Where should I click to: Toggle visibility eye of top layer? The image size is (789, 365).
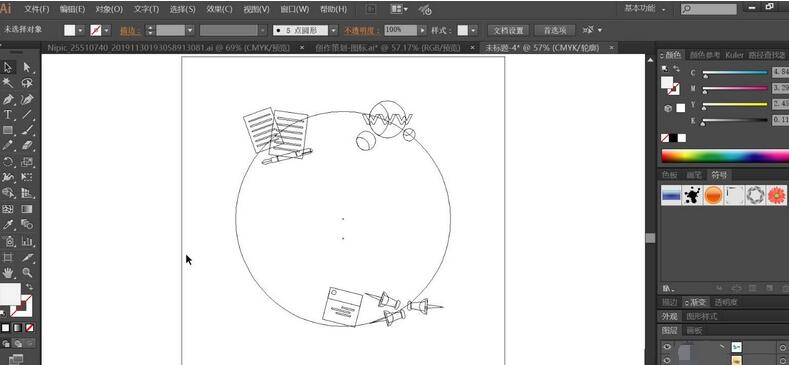point(667,347)
